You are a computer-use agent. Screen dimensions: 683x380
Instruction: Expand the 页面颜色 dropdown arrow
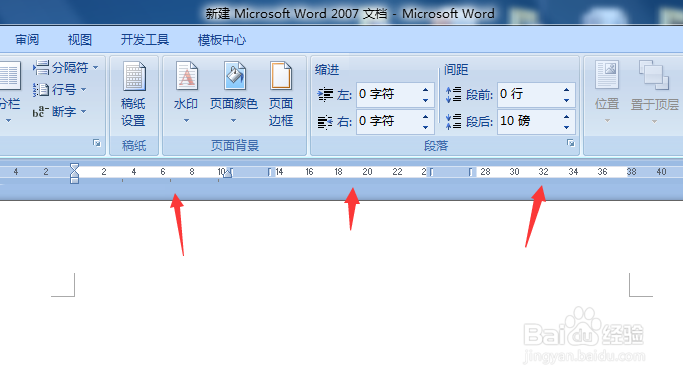pos(233,121)
